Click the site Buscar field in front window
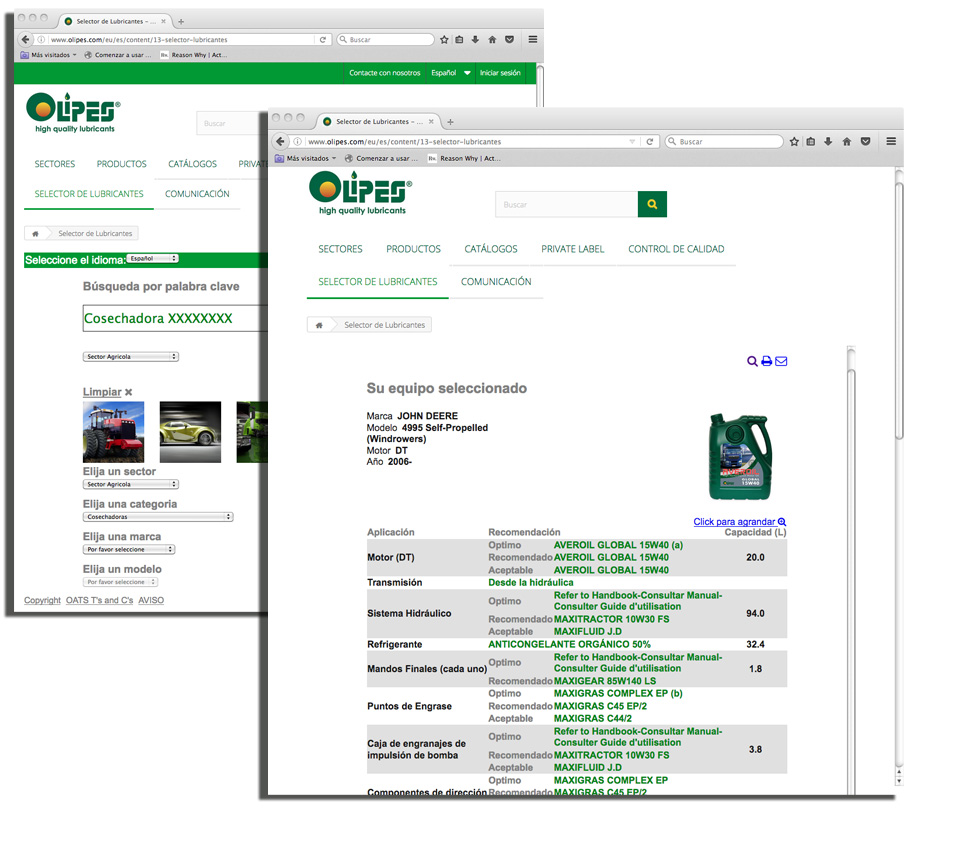Screen dimensions: 953x844 coord(566,204)
